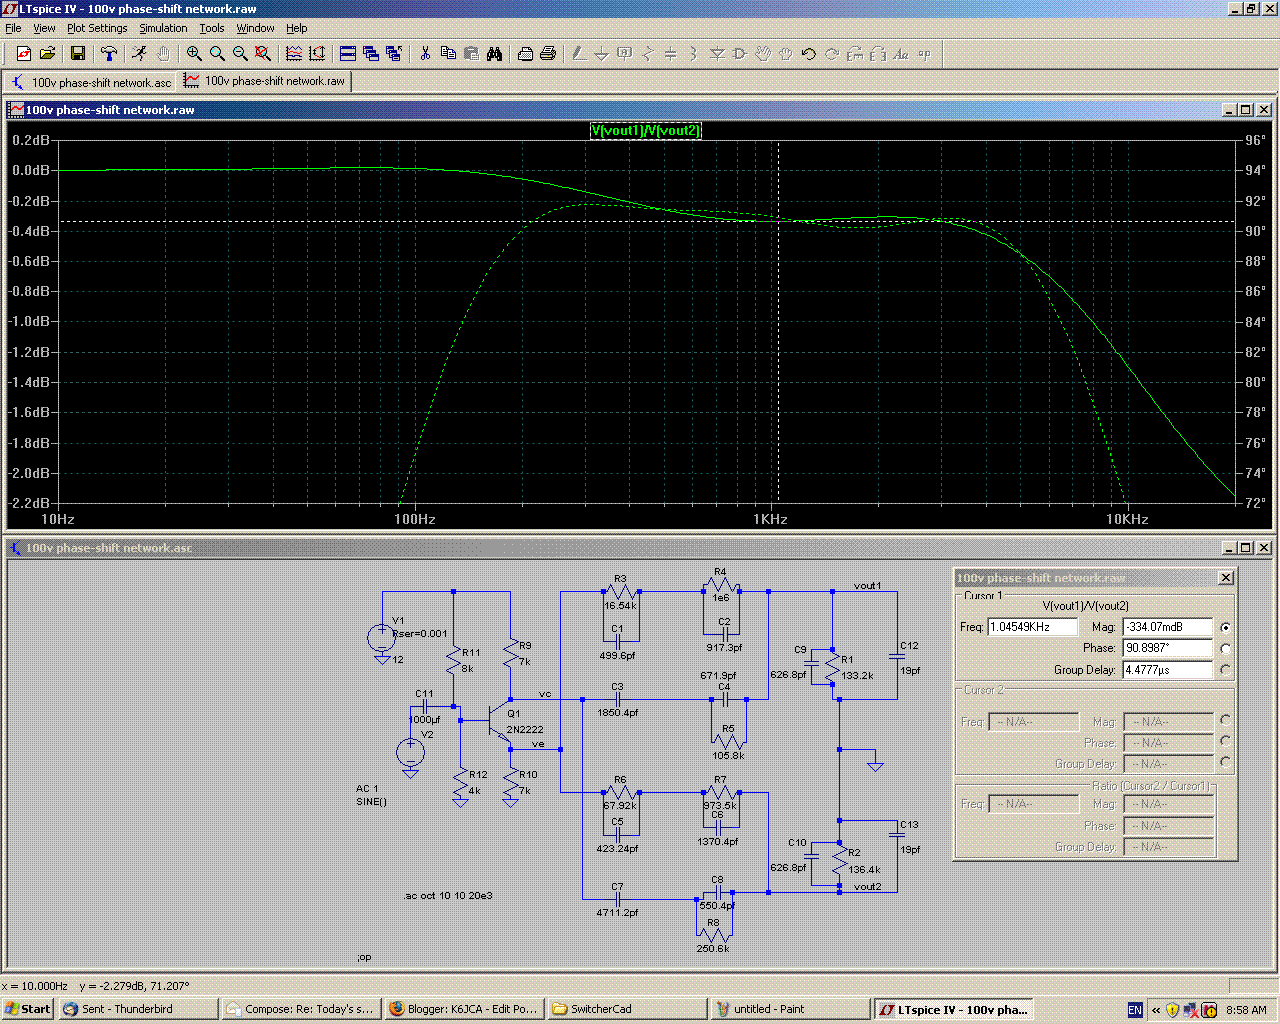Click the V(vout1)/V(vout2) trace label
1280x1024 pixels.
coord(645,131)
